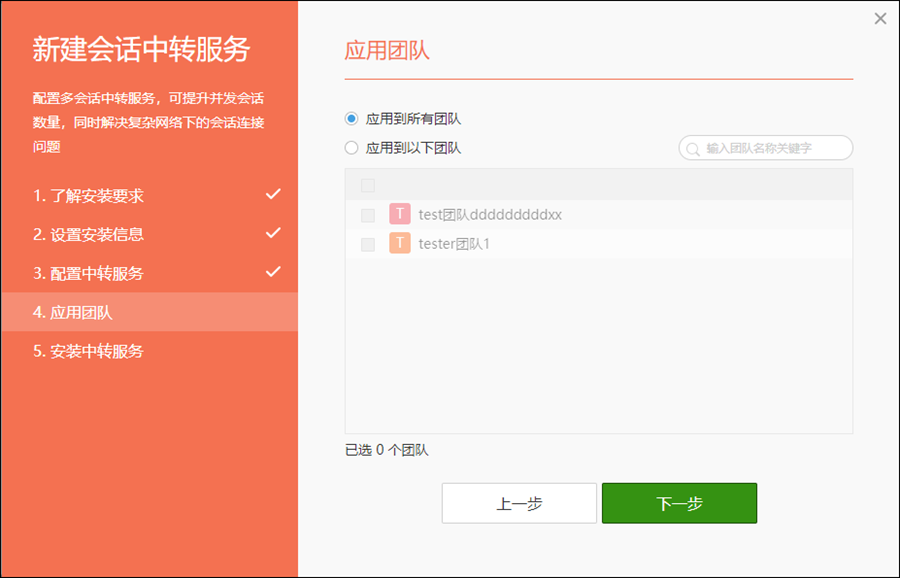
Task: Proceed with the 下一步 button
Action: coord(680,503)
